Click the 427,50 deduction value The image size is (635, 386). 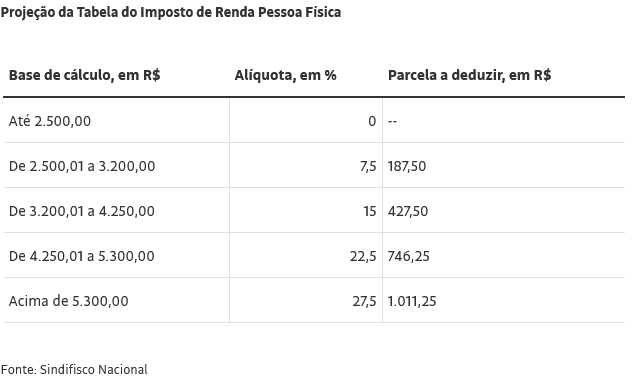coord(408,211)
